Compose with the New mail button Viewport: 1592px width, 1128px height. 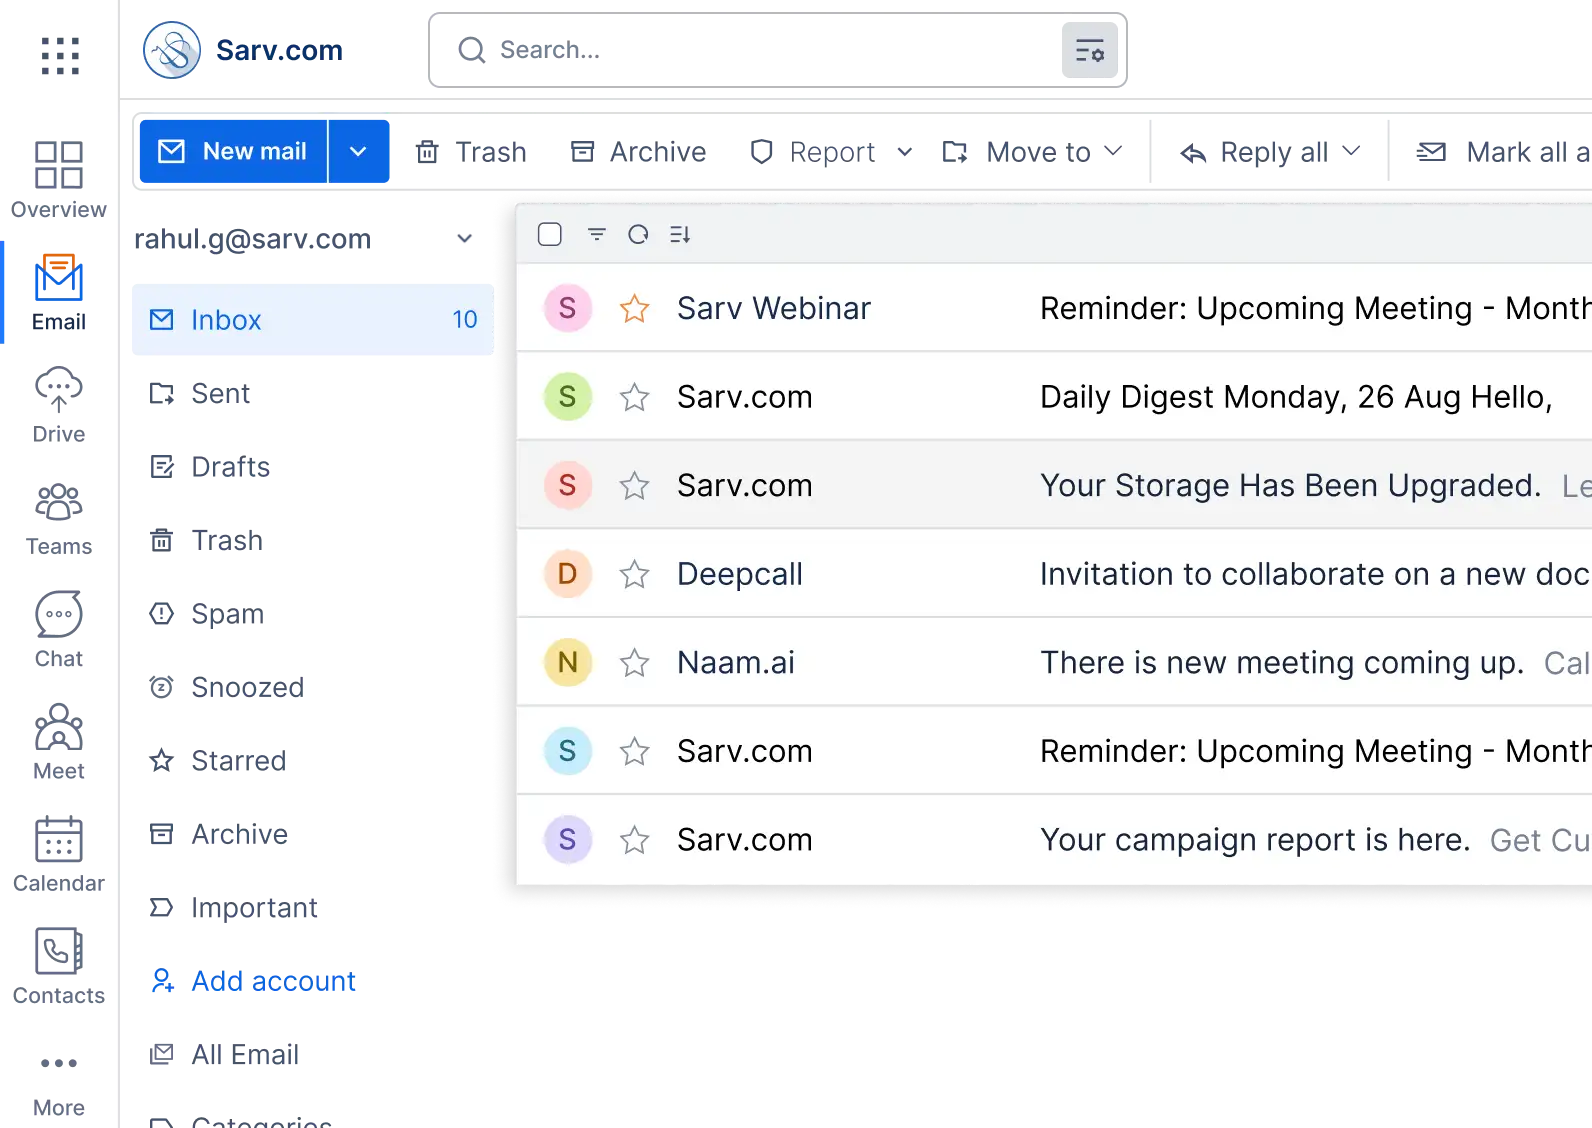coord(234,151)
